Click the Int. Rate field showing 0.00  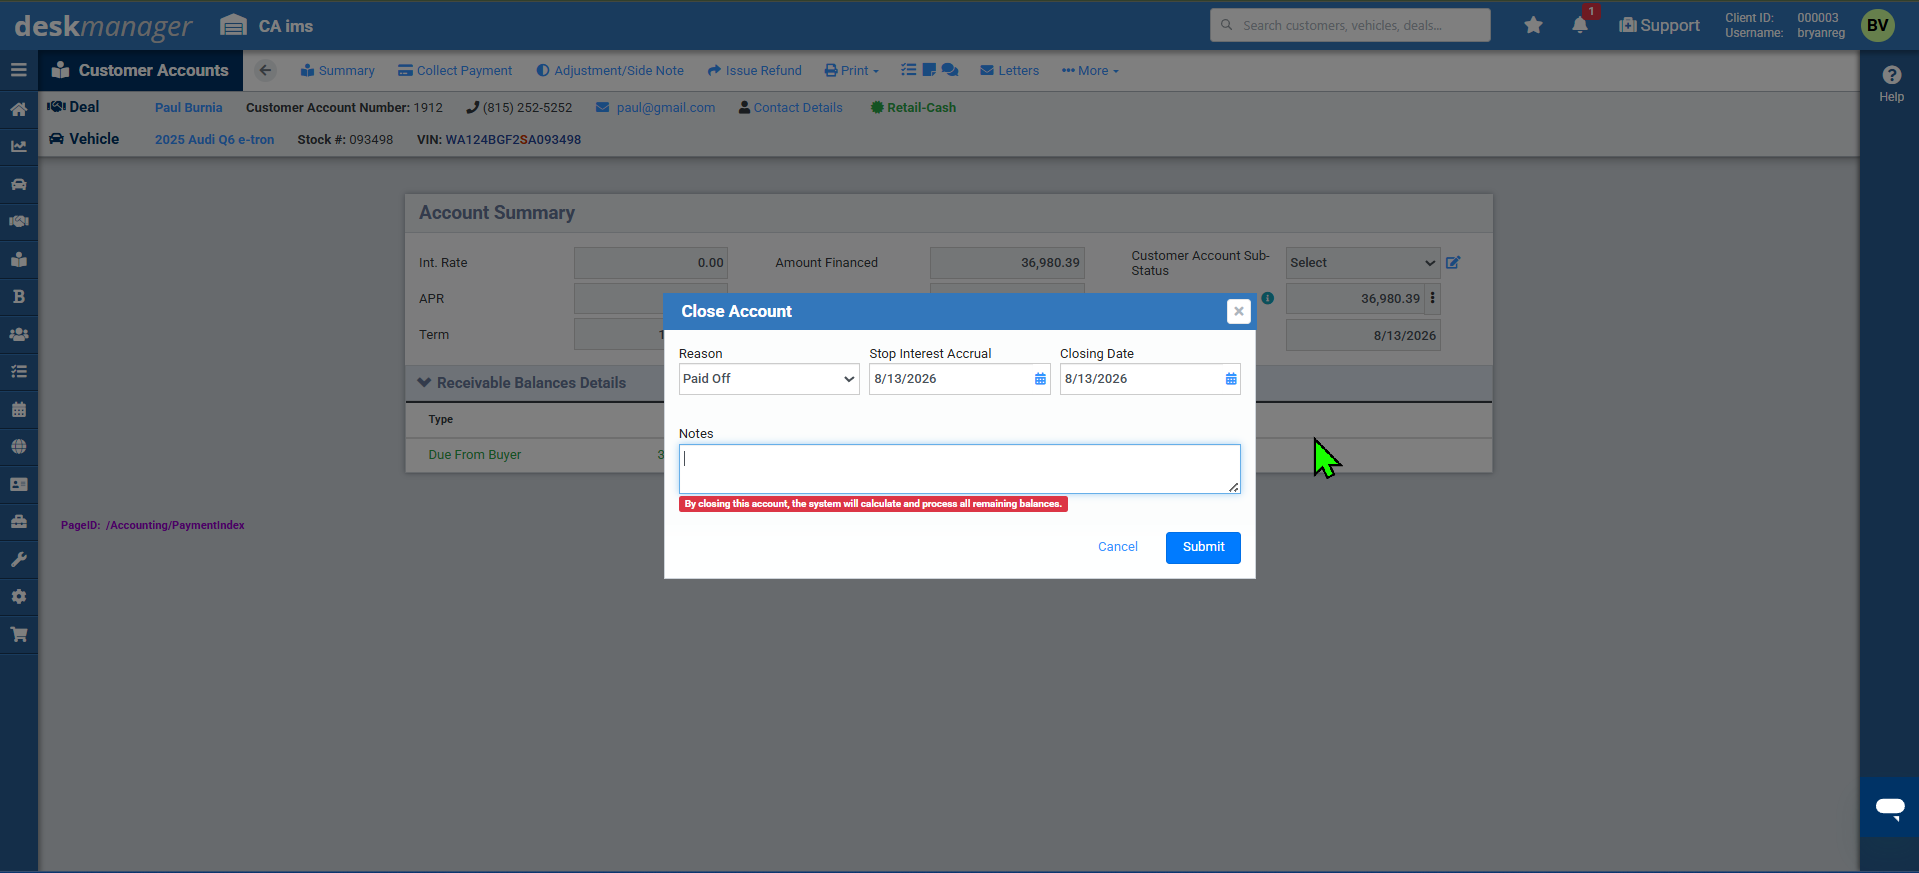coord(650,263)
